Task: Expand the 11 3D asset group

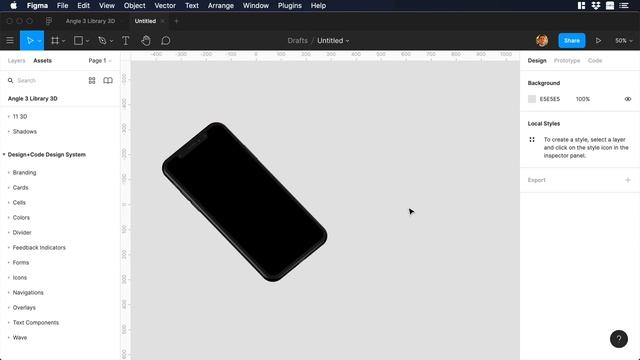Action: coord(9,116)
